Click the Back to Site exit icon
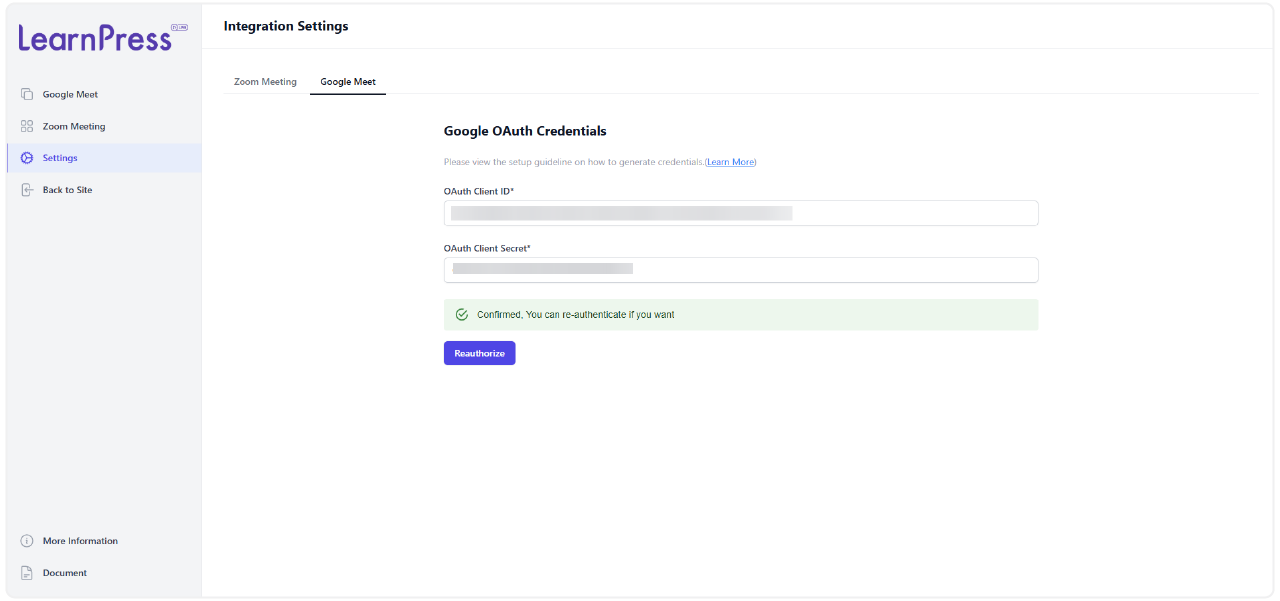Screen dimensions: 1280x601 click(x=27, y=190)
